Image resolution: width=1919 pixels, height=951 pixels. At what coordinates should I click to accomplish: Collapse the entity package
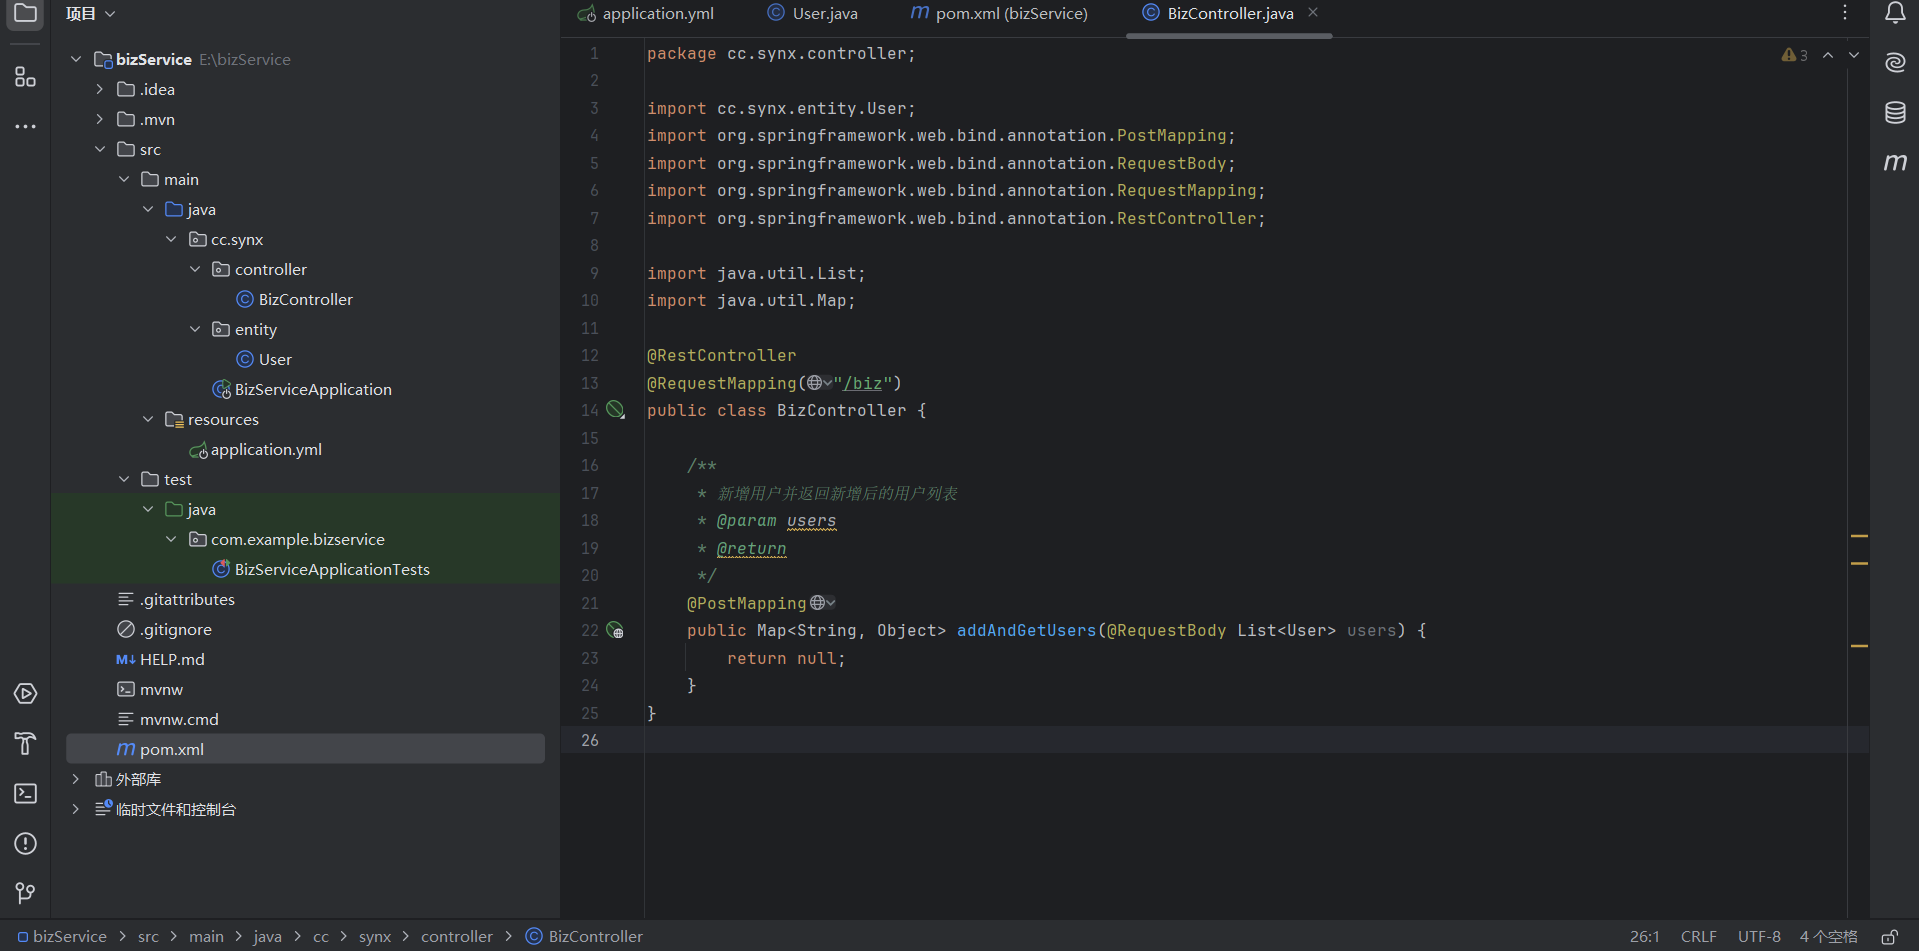coord(195,329)
